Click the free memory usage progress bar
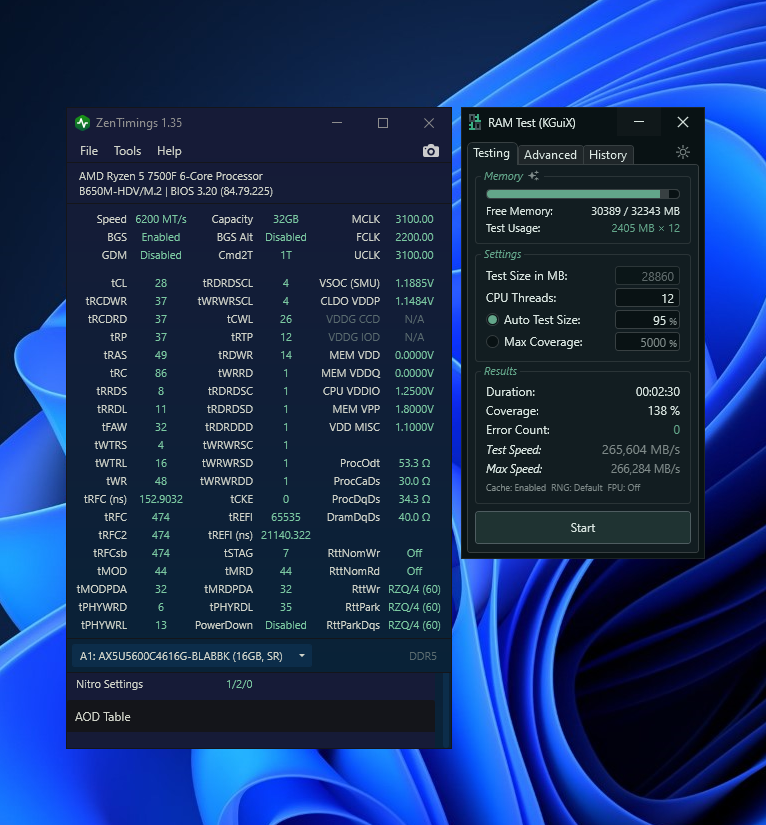 point(582,194)
